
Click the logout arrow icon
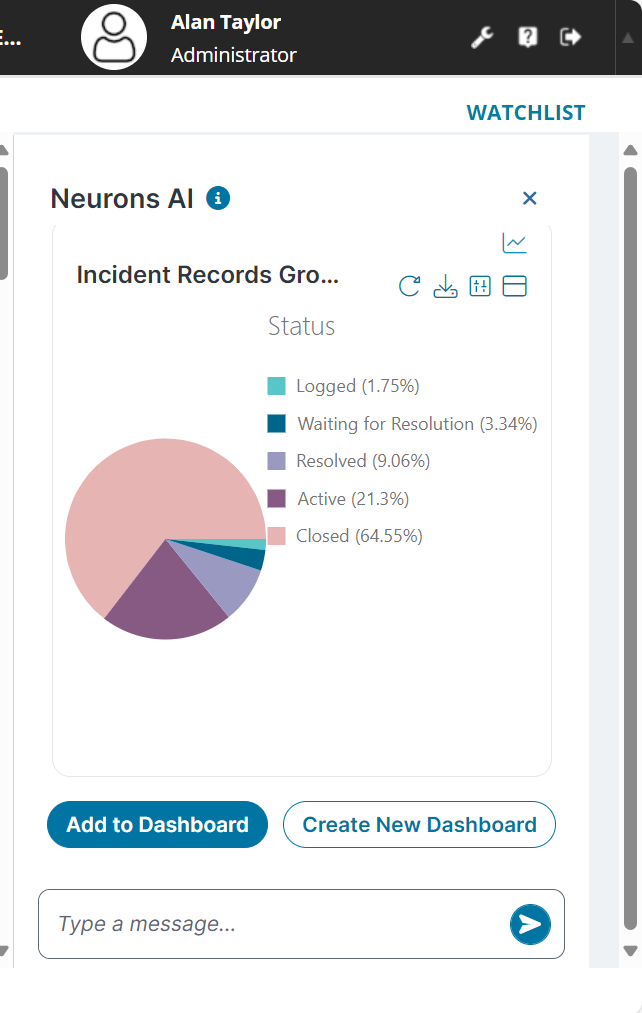(x=570, y=37)
